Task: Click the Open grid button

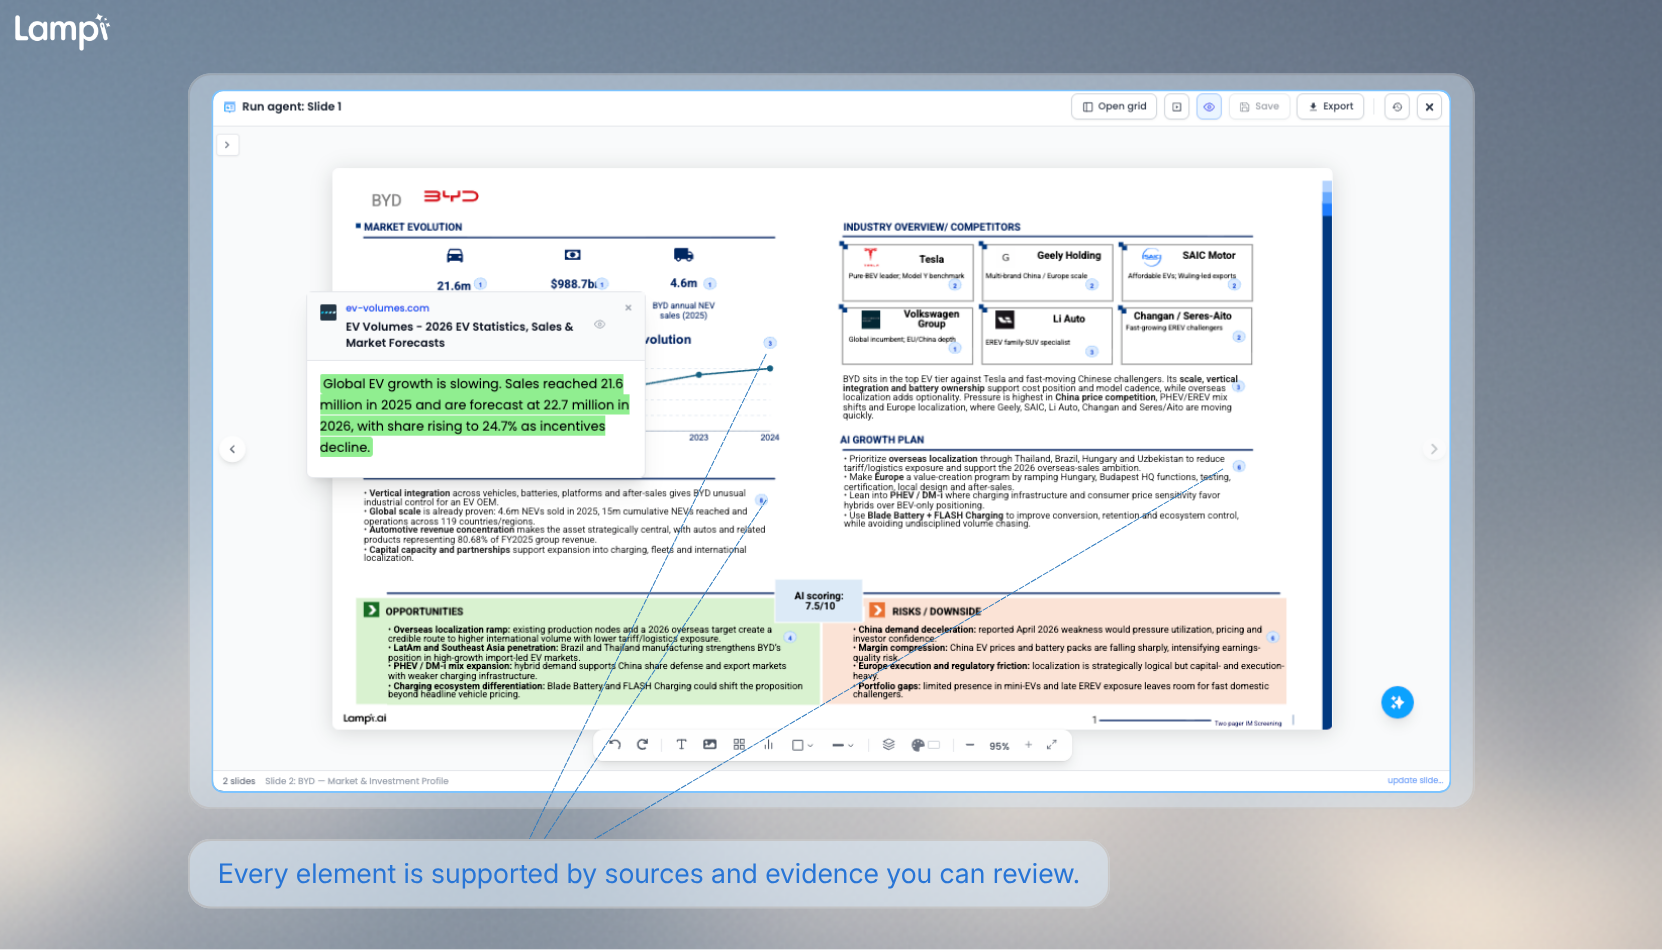Action: 1114,107
